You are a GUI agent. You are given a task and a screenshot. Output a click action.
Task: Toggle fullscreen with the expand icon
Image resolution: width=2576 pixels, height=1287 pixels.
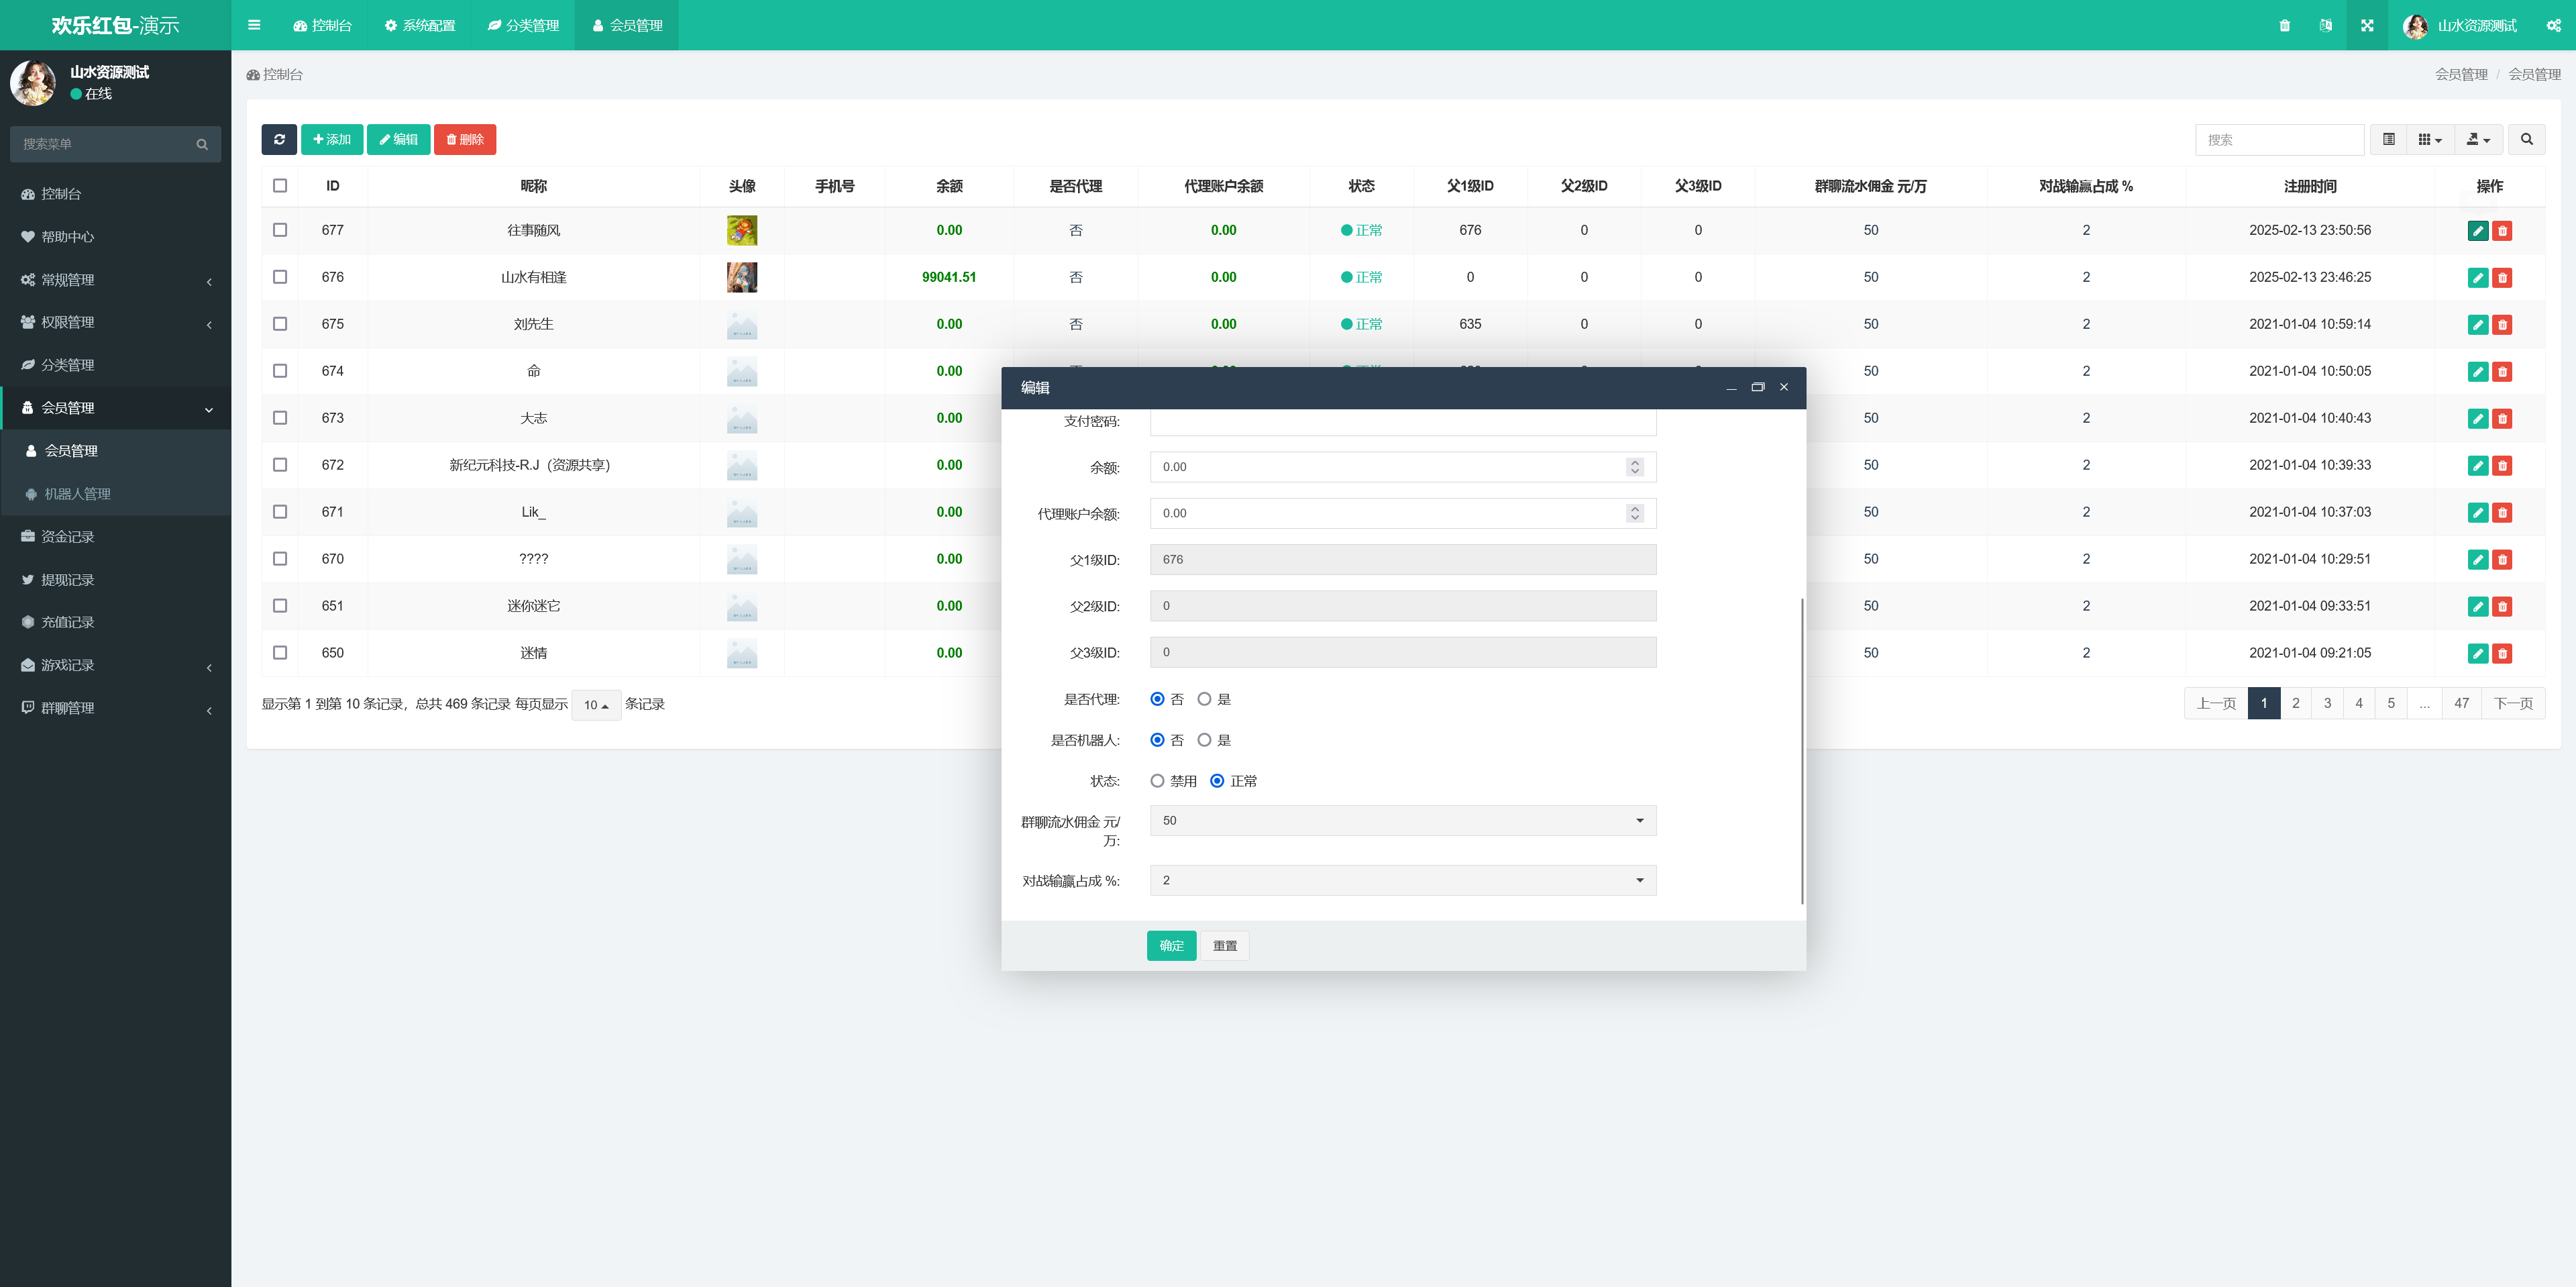2367,25
